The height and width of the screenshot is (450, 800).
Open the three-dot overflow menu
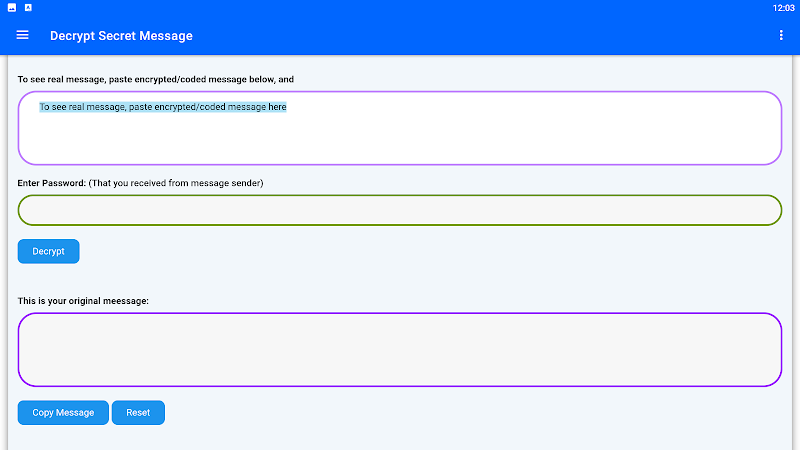tap(781, 35)
